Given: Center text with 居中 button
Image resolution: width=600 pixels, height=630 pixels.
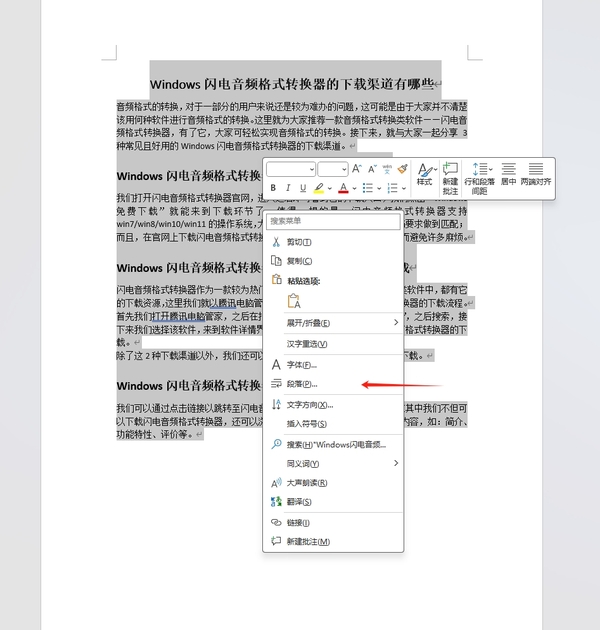Looking at the screenshot, I should click(x=508, y=174).
